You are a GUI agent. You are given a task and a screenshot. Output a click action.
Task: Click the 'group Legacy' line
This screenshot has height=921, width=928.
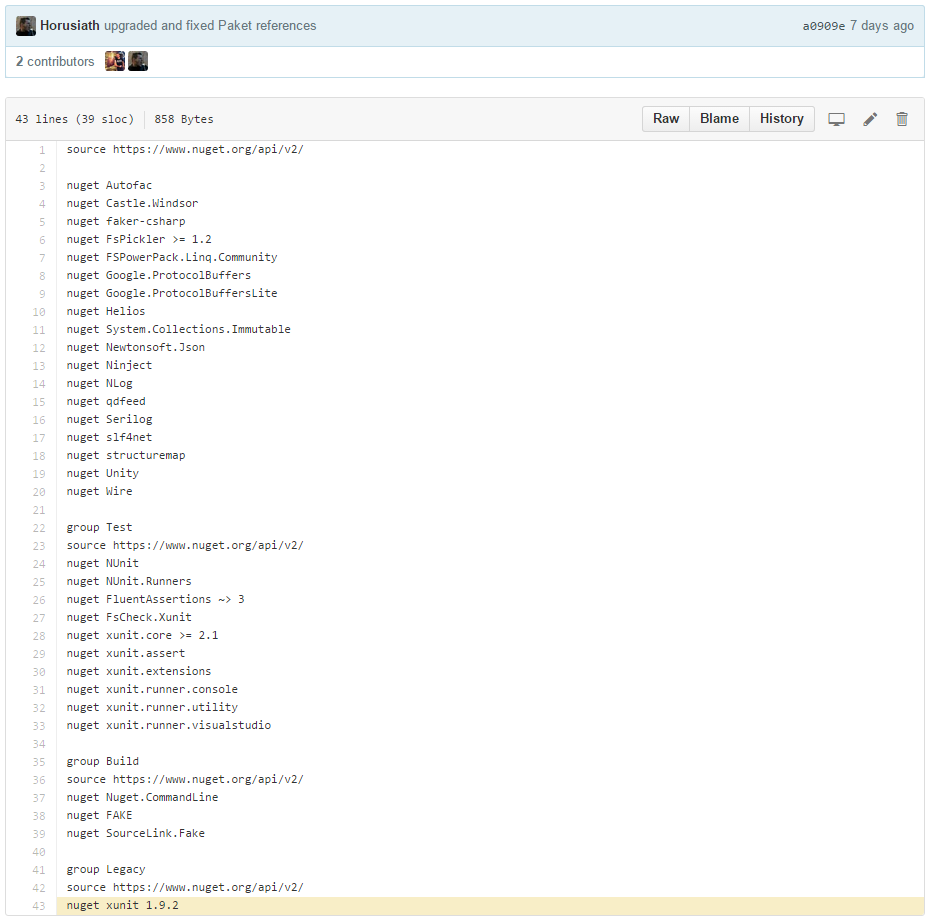point(106,870)
